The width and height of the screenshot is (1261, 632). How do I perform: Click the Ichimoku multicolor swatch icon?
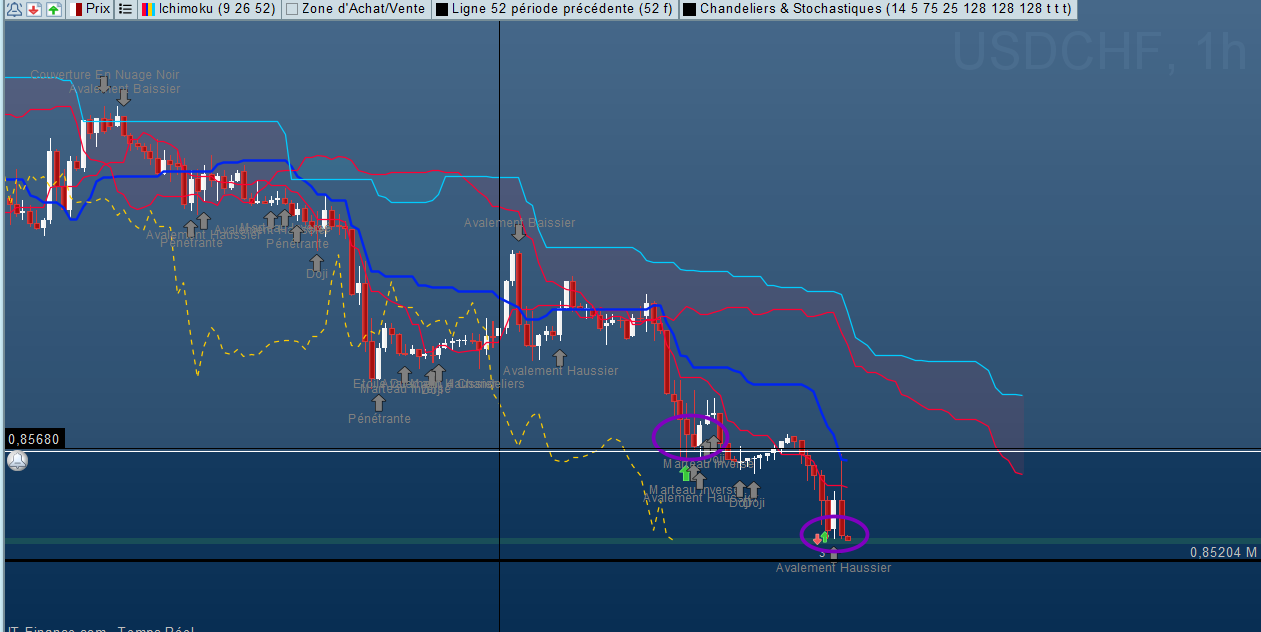147,9
